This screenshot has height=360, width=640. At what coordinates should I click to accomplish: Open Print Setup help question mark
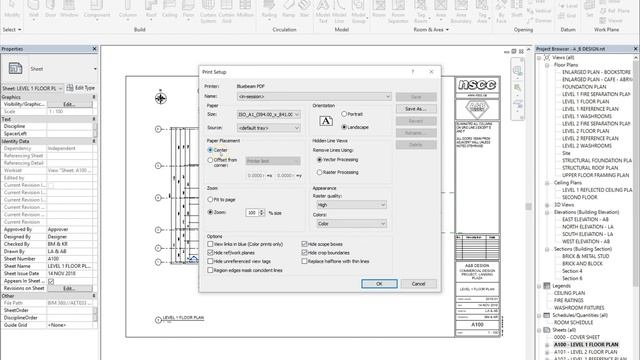413,72
